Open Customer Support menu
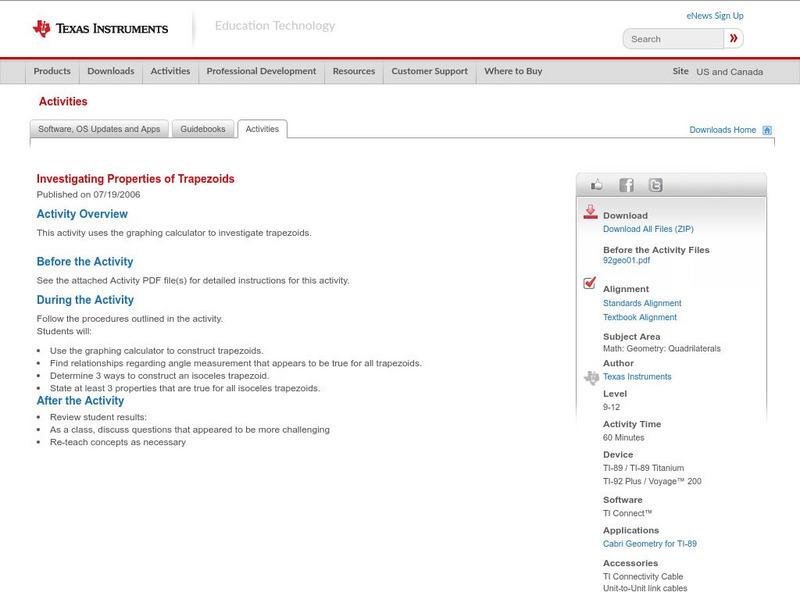 coord(430,71)
